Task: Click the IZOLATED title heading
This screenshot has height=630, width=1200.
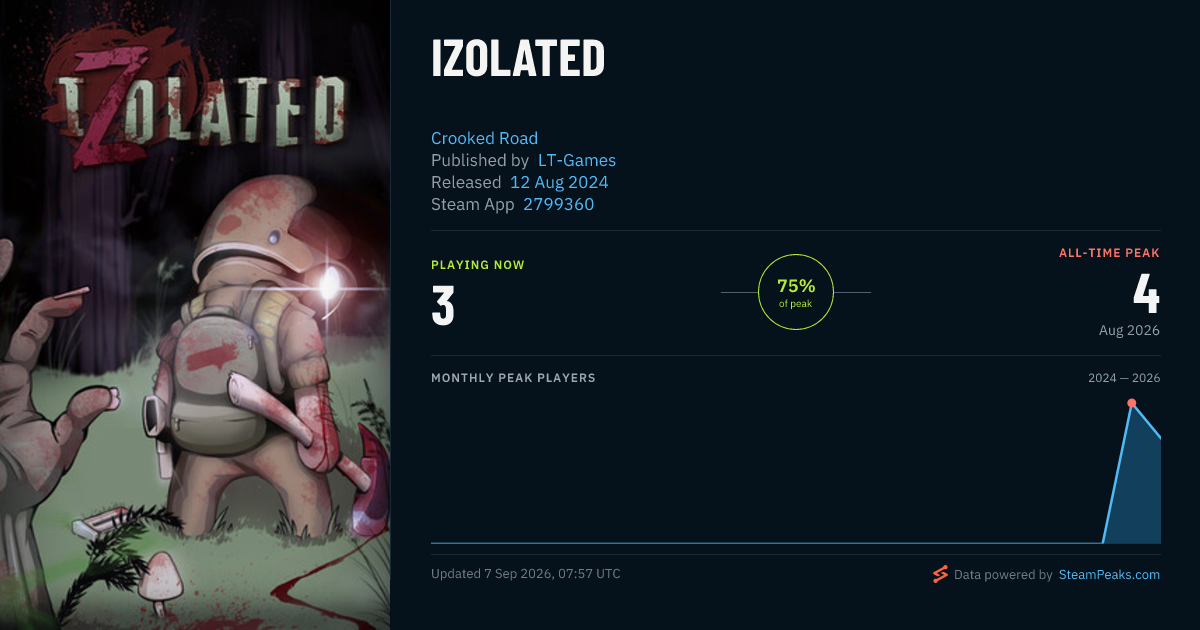Action: click(x=518, y=60)
